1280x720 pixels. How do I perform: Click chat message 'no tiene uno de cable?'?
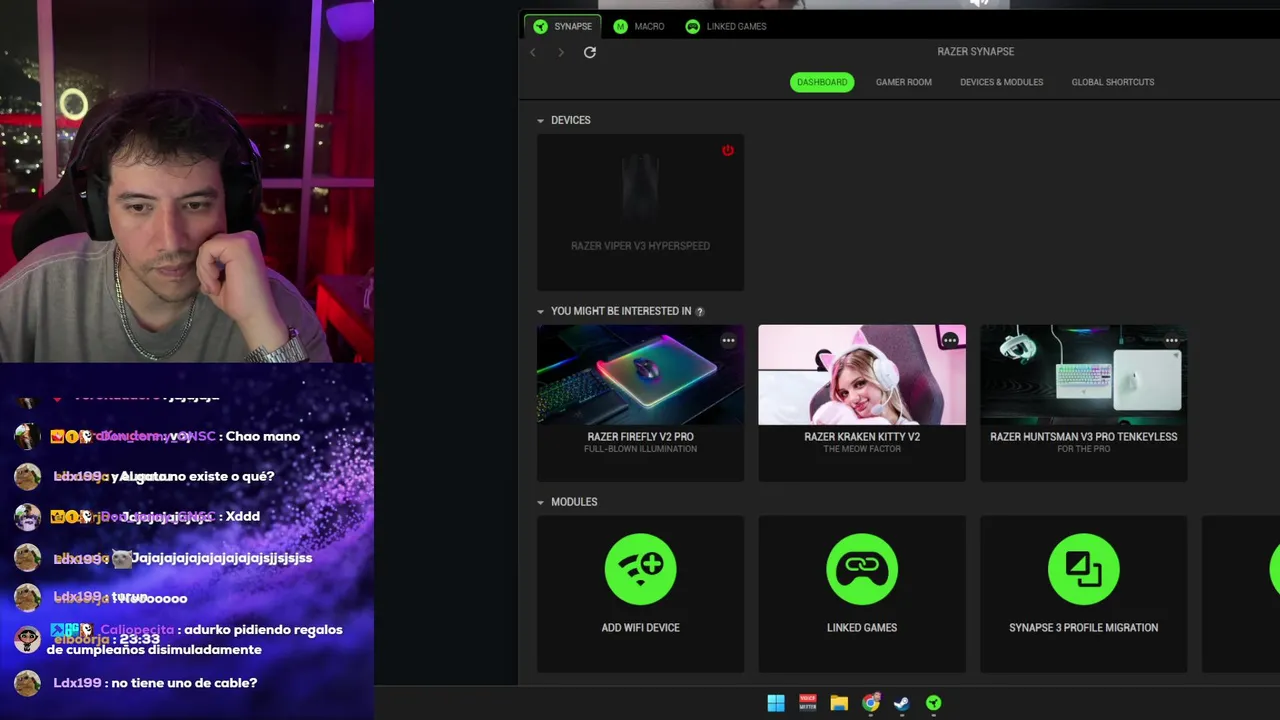coord(184,683)
